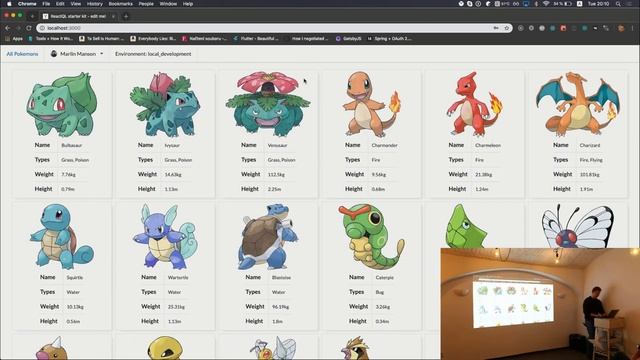Viewport: 640px width, 360px height.
Task: Open the Marlin Manson user dropdown
Action: click(x=77, y=53)
